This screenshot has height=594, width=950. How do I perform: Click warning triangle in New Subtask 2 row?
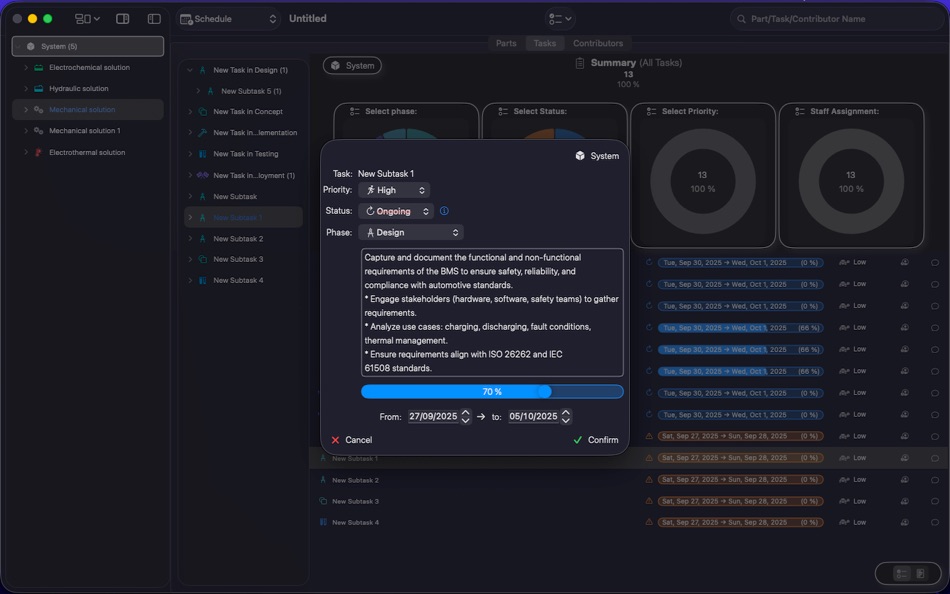coord(649,479)
